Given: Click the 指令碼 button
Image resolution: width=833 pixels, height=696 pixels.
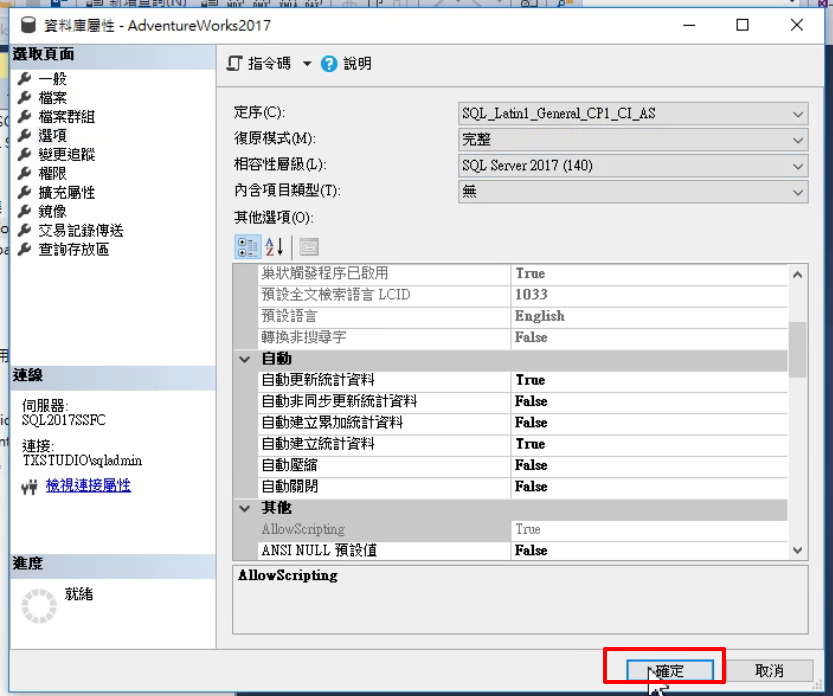Looking at the screenshot, I should pyautogui.click(x=269, y=64).
